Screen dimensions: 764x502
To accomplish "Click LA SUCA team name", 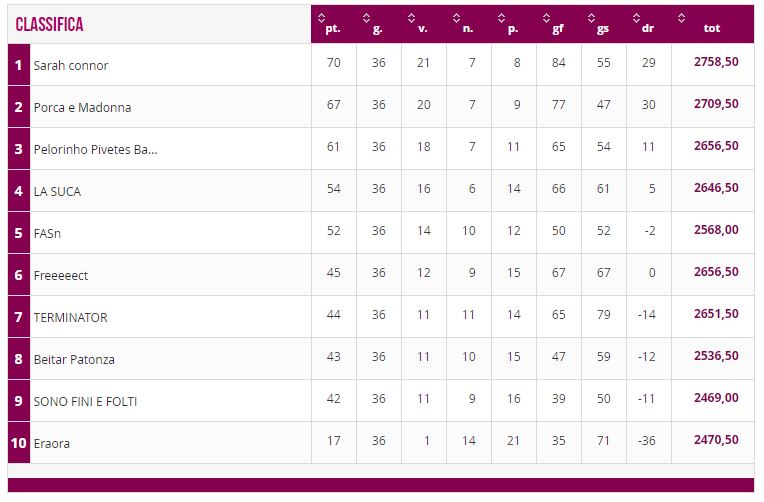I will click(57, 192).
